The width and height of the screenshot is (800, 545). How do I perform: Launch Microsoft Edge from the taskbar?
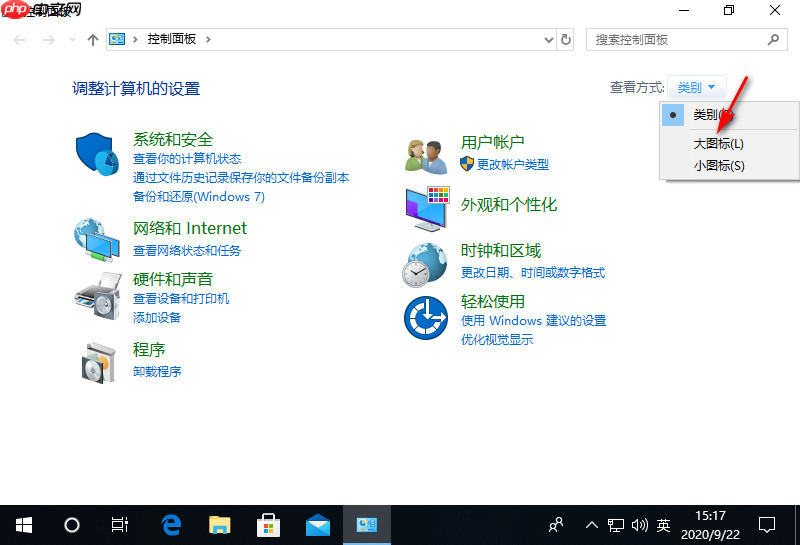pos(171,525)
